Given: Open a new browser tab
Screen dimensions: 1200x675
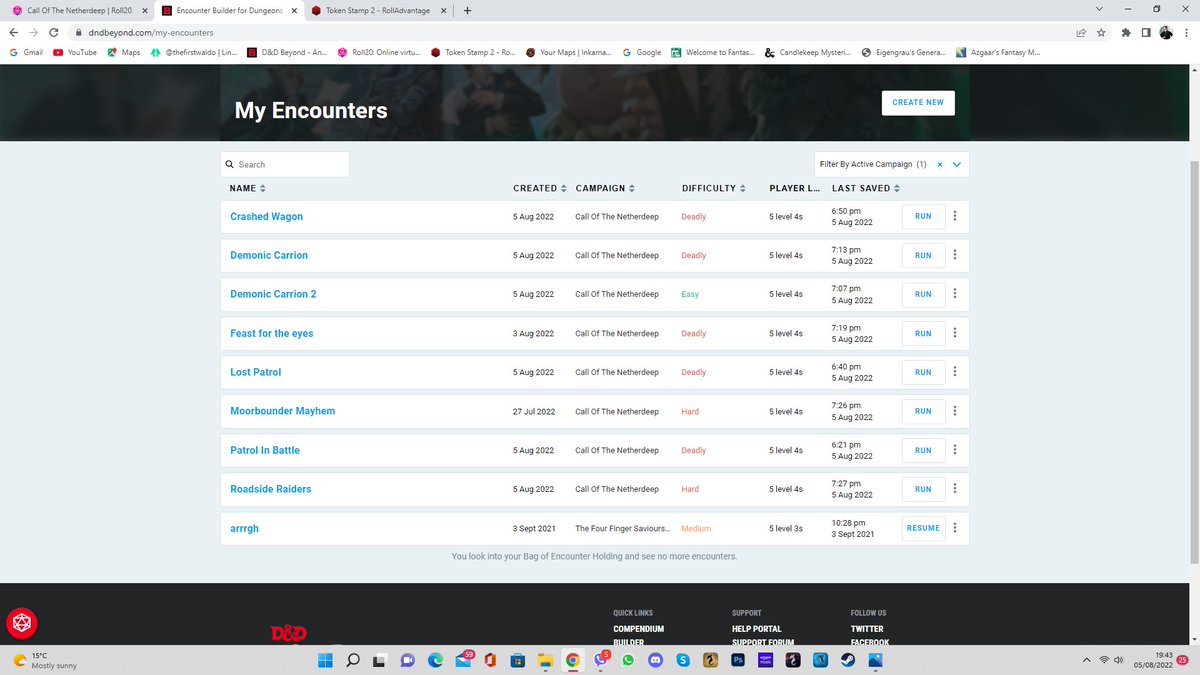Looking at the screenshot, I should [467, 10].
